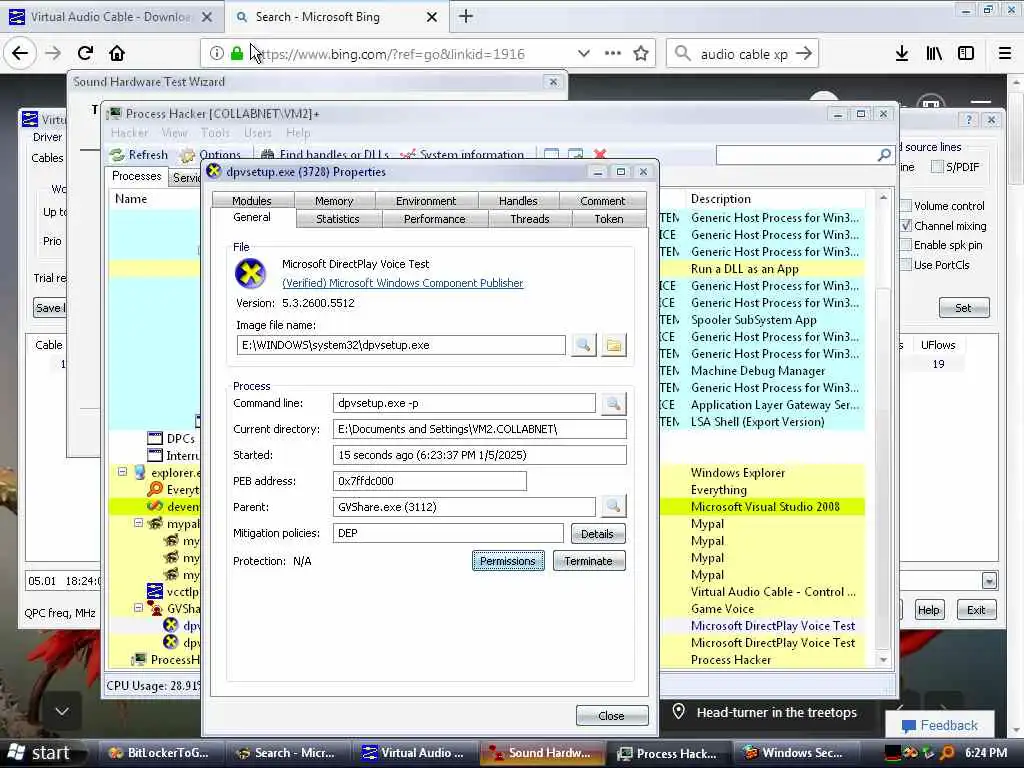Click the red X terminate toolbar icon
Image resolution: width=1024 pixels, height=768 pixels.
click(600, 154)
